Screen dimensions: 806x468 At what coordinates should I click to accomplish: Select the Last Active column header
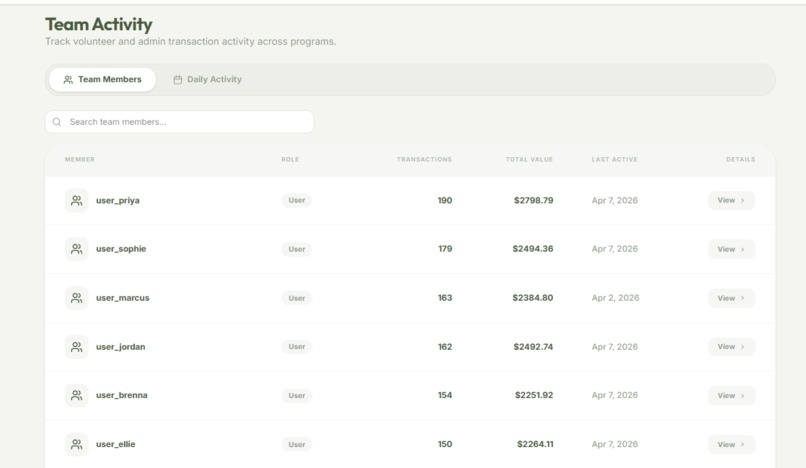614,159
